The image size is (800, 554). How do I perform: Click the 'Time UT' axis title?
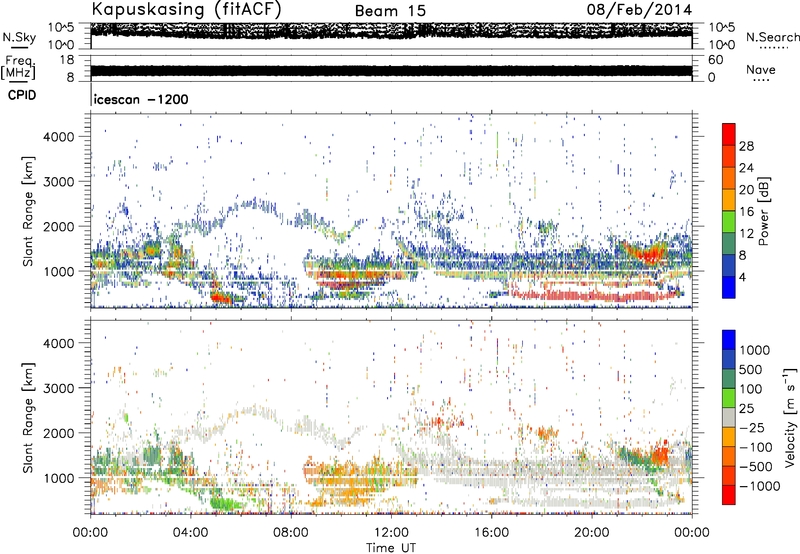click(391, 548)
